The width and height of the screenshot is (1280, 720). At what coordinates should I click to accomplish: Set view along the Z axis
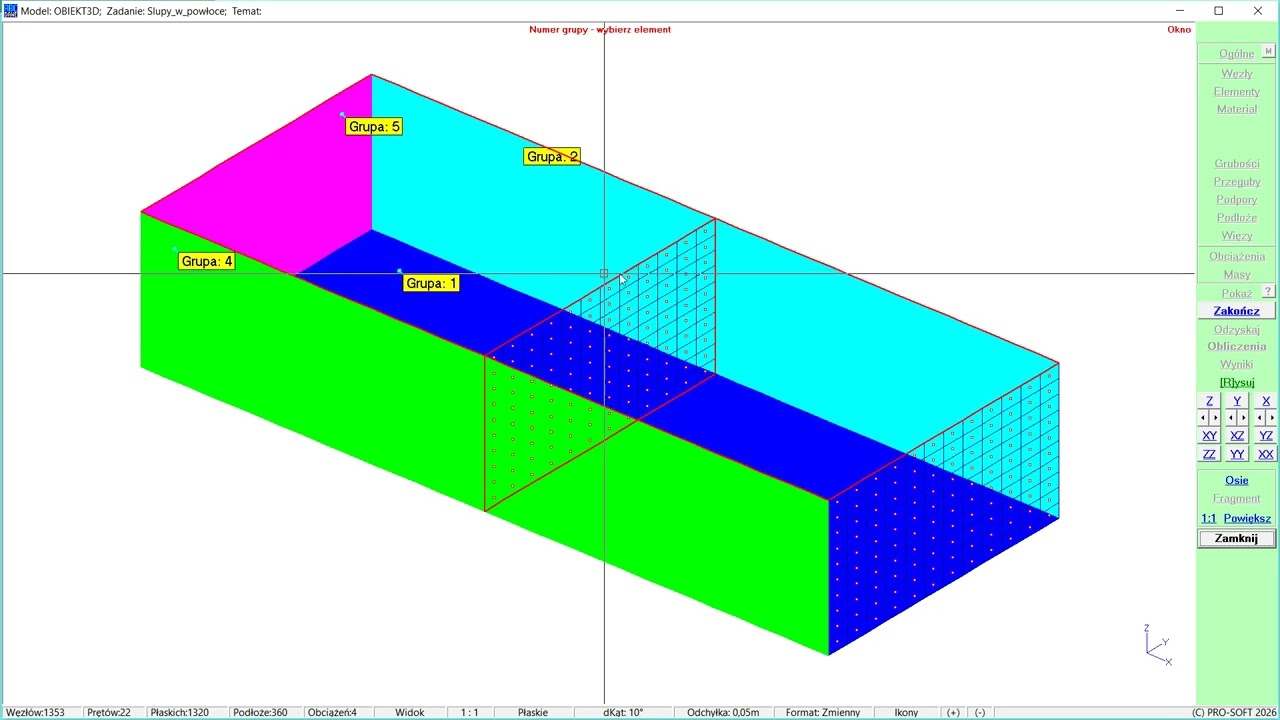click(x=1209, y=401)
